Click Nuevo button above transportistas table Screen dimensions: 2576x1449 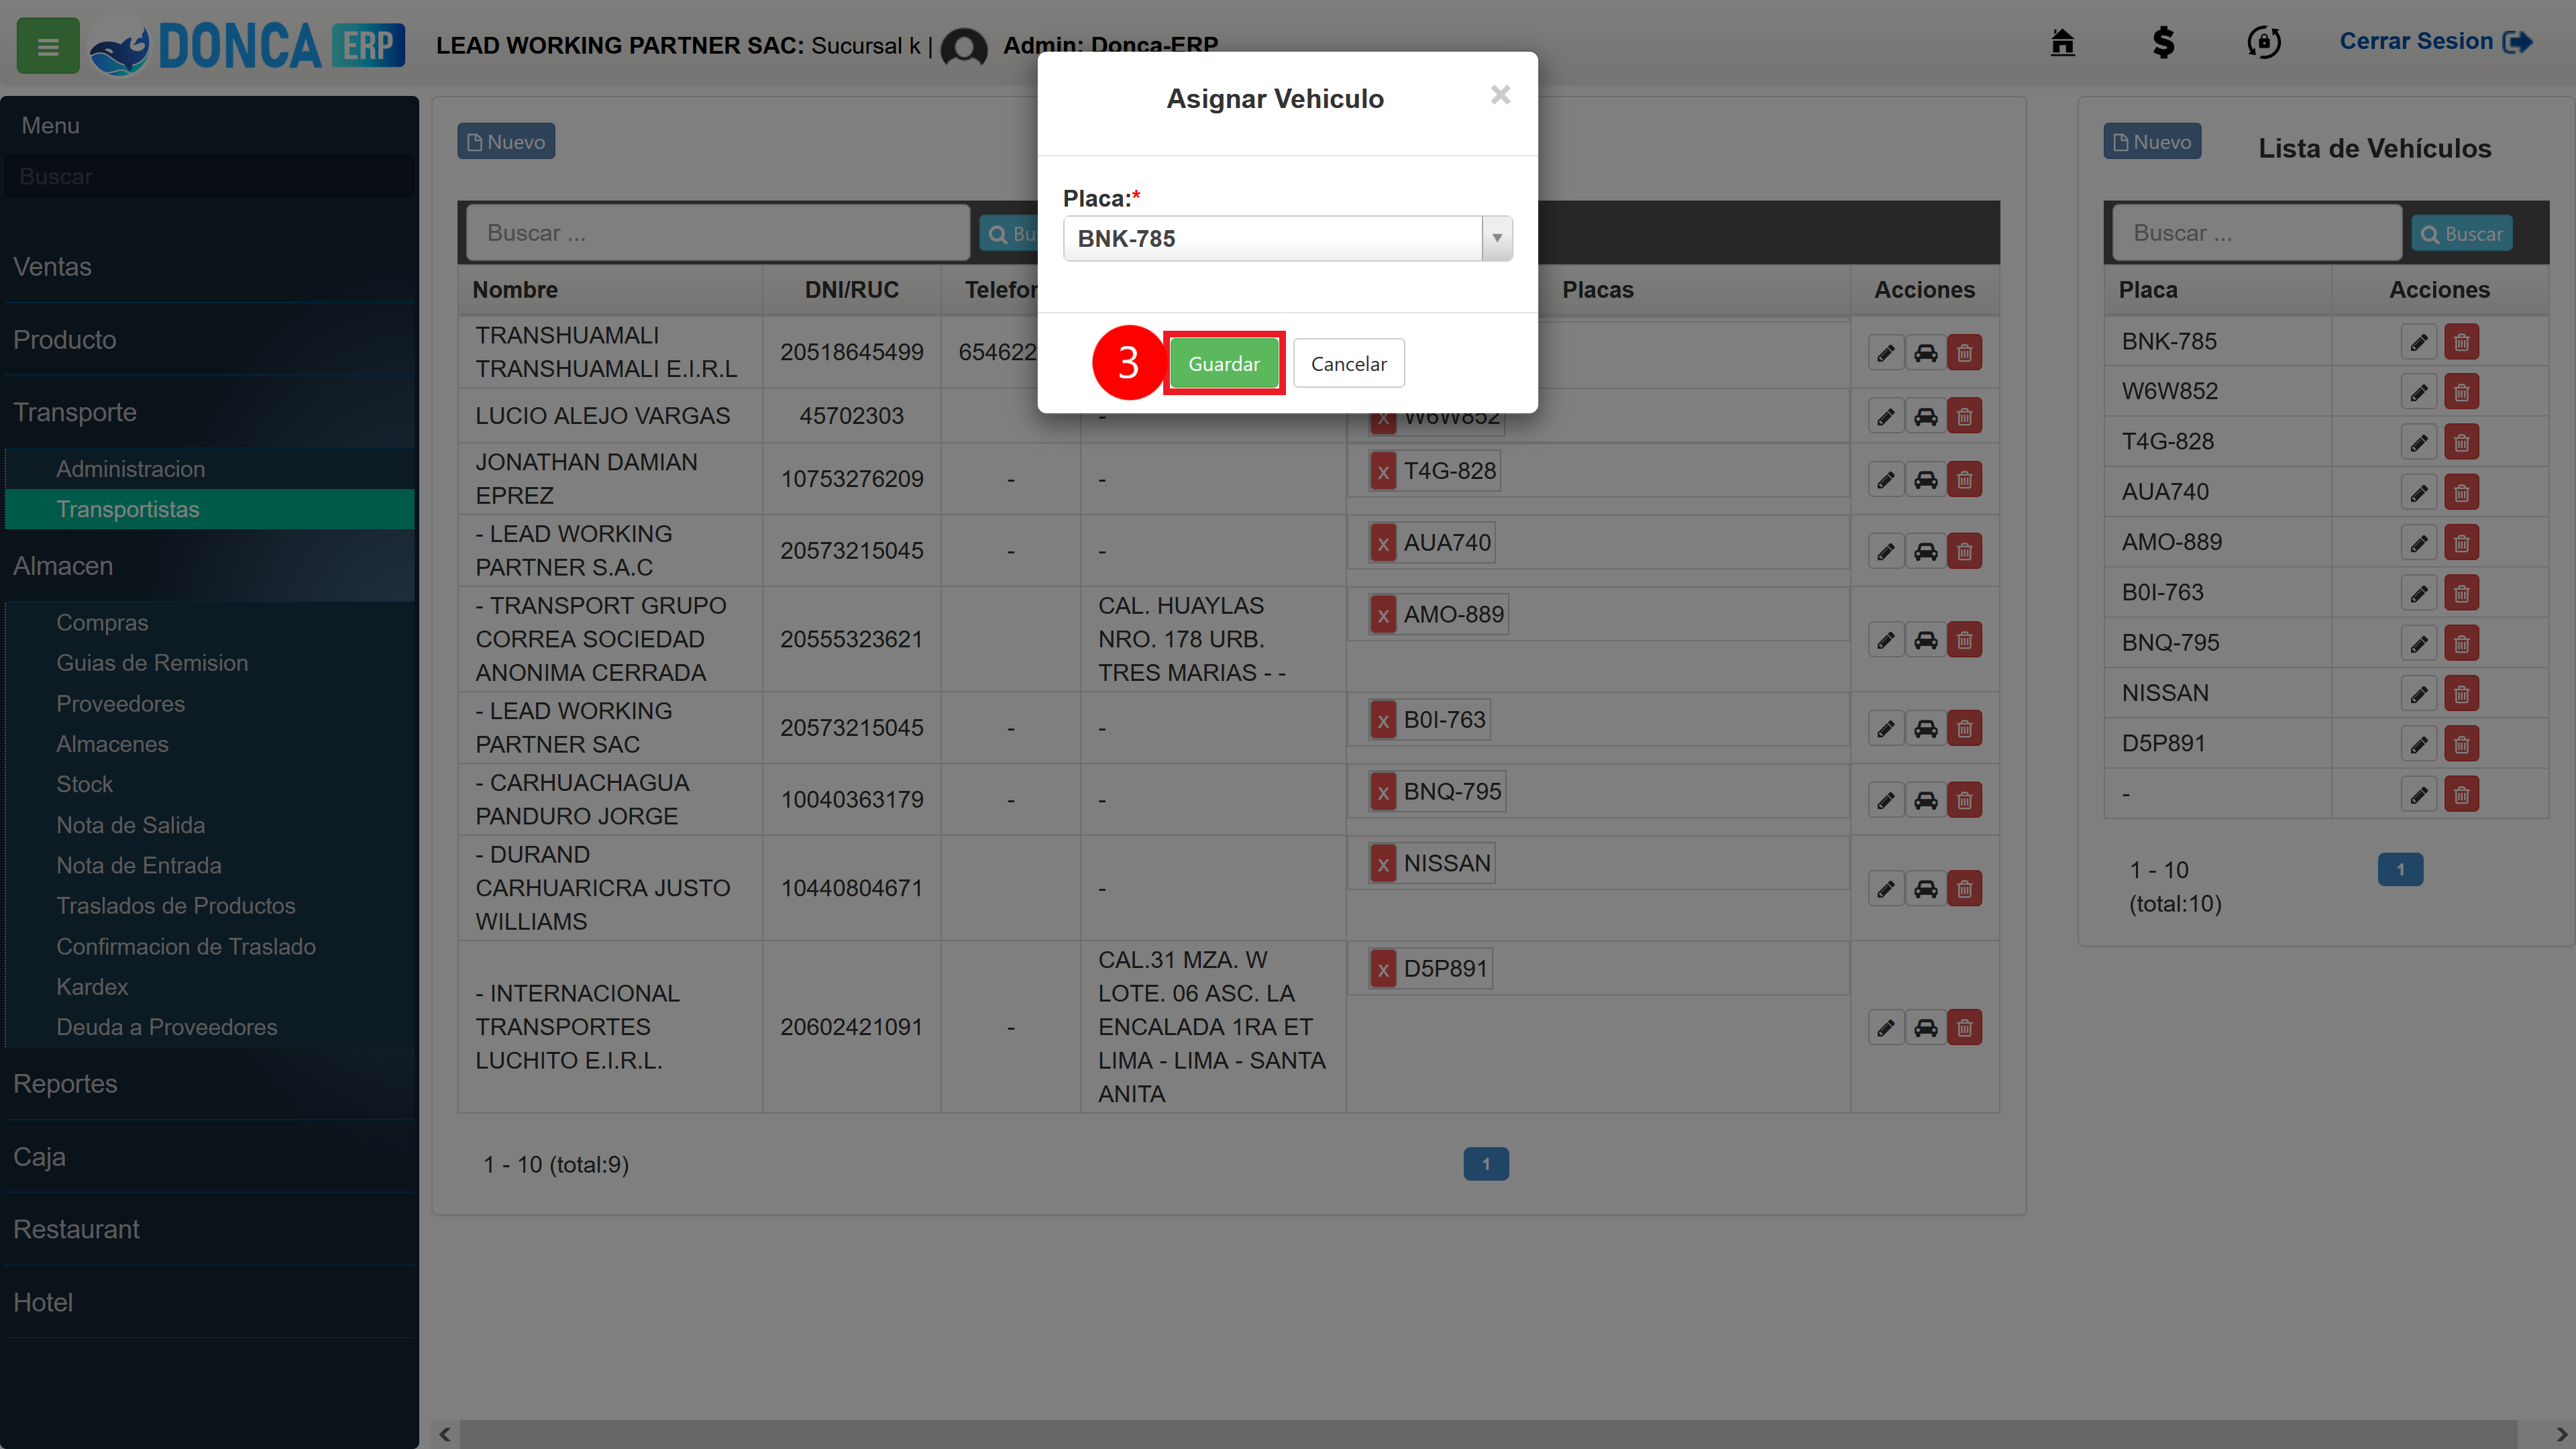pyautogui.click(x=506, y=141)
